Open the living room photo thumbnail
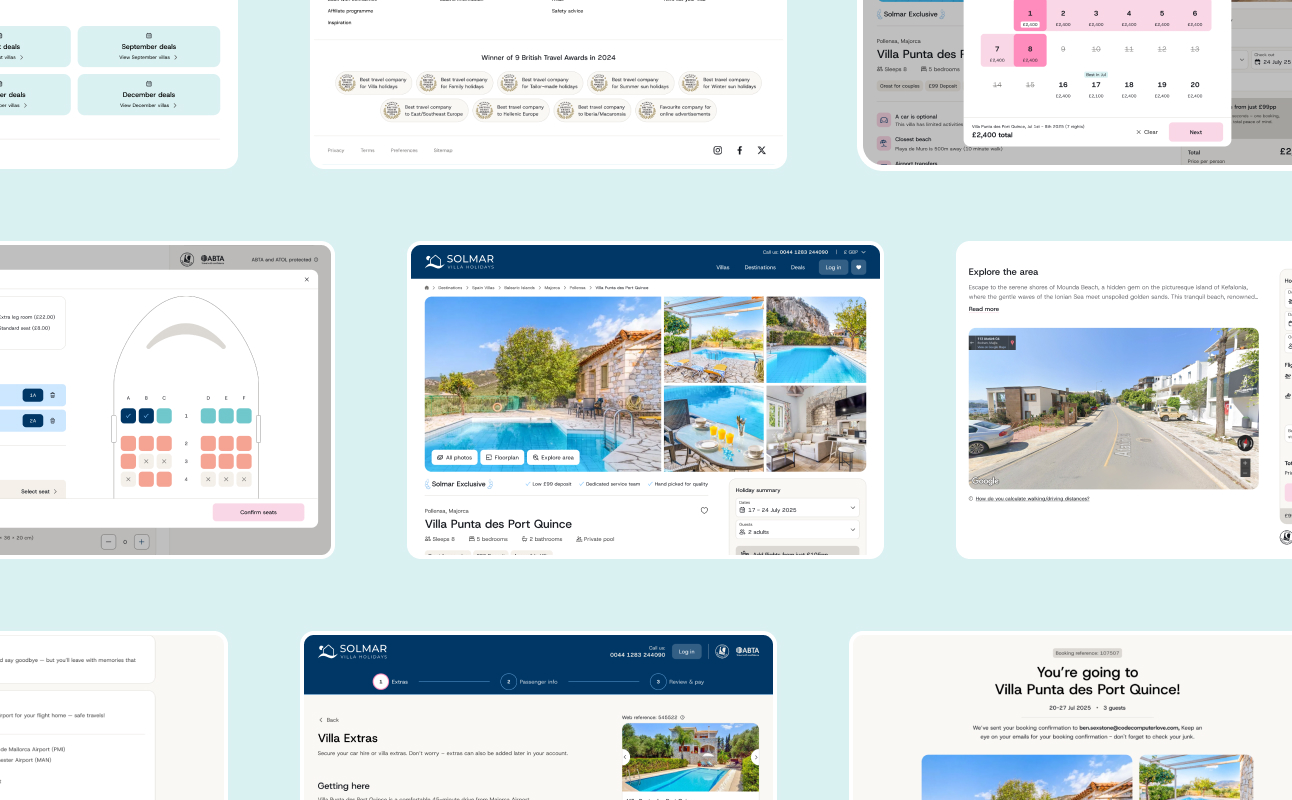The image size is (1292, 800). point(815,429)
